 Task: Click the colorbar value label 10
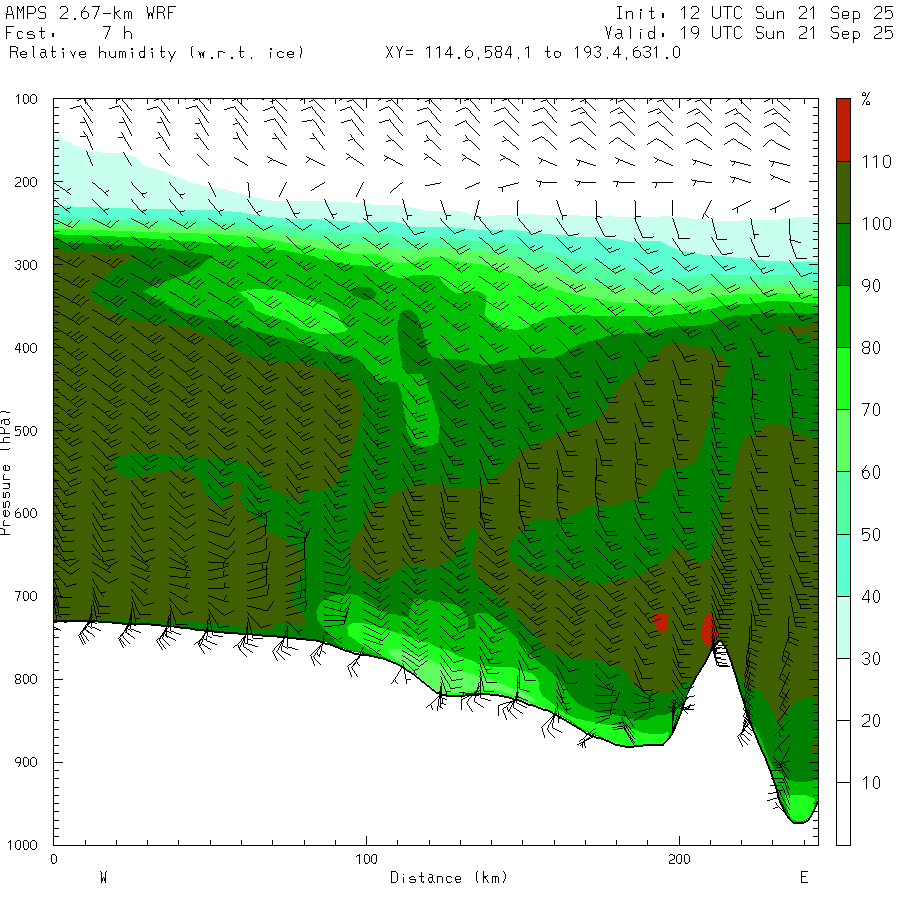click(871, 783)
